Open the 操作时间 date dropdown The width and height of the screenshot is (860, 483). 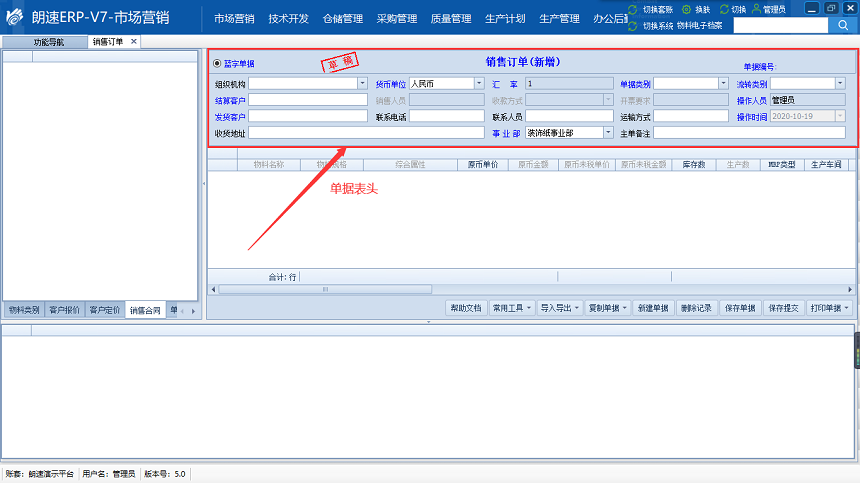coord(840,116)
